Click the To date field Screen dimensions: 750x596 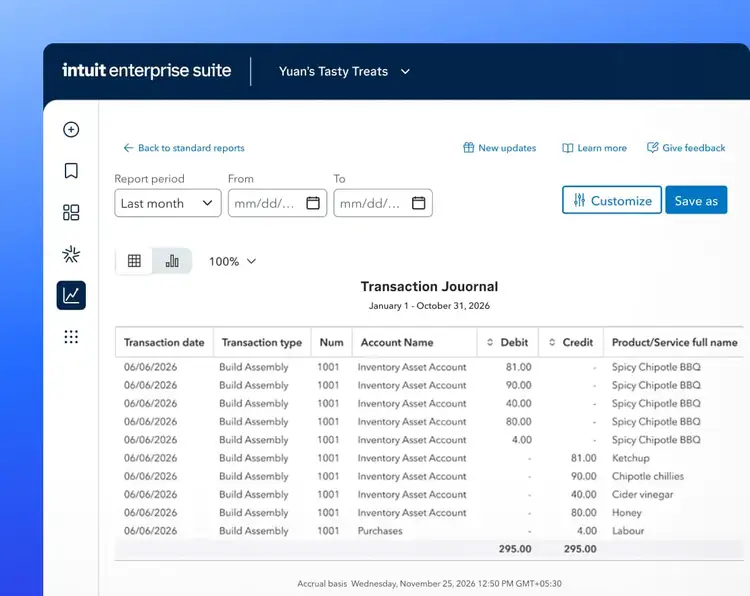(x=383, y=203)
